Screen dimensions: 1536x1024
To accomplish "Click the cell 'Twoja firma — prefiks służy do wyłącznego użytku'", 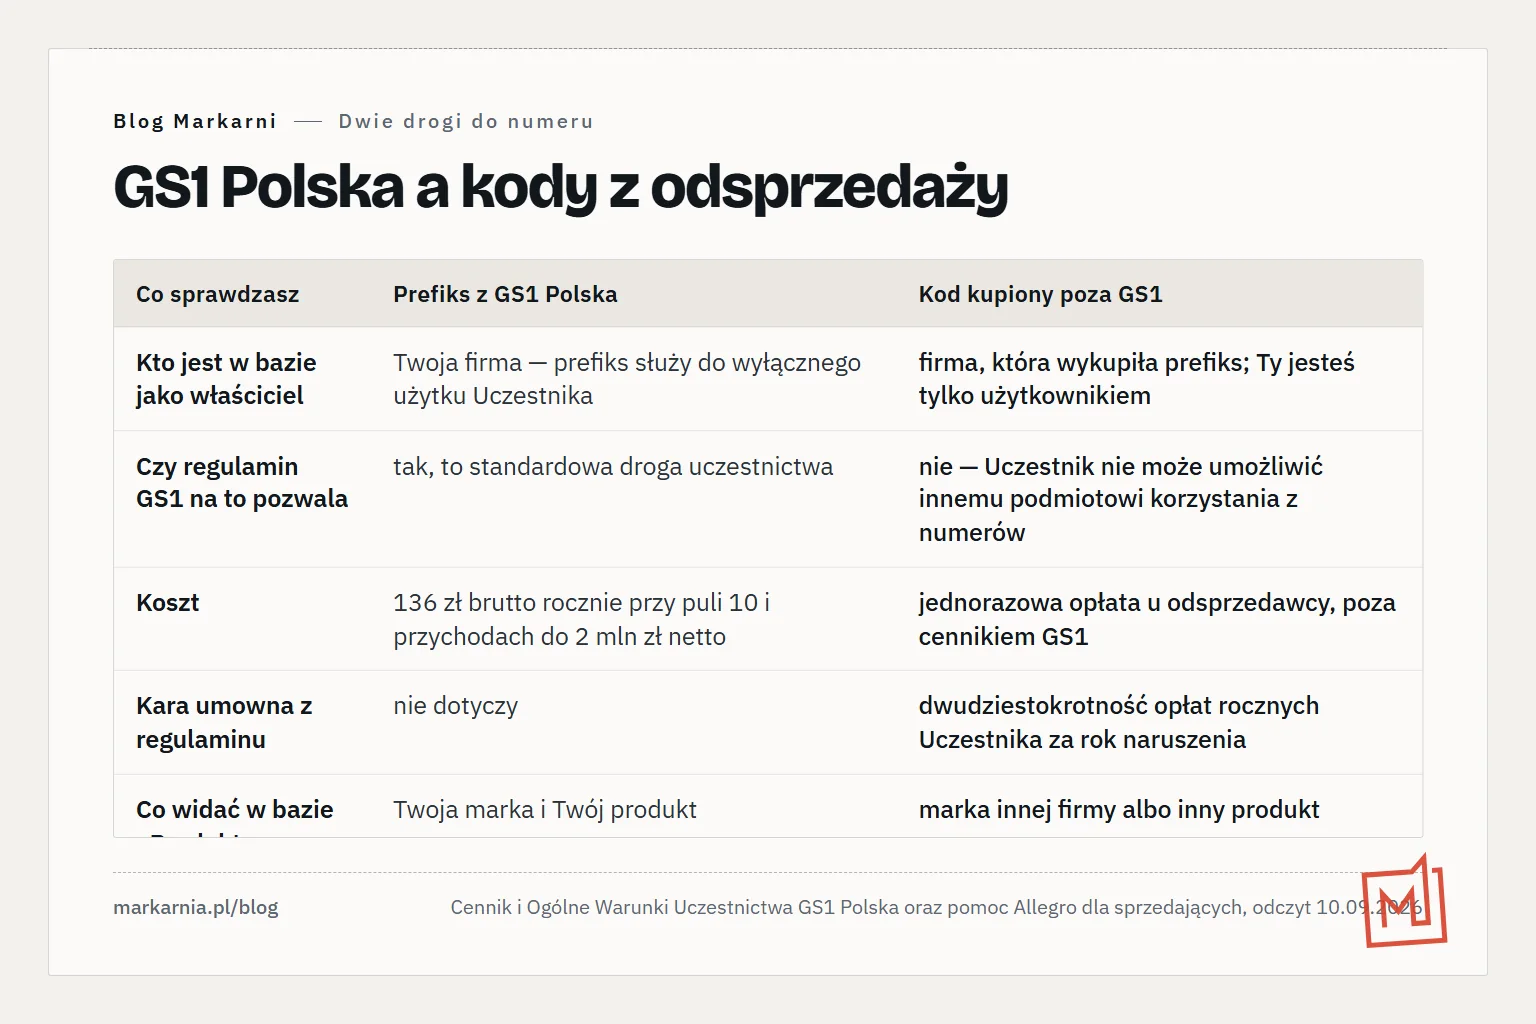I will point(627,379).
